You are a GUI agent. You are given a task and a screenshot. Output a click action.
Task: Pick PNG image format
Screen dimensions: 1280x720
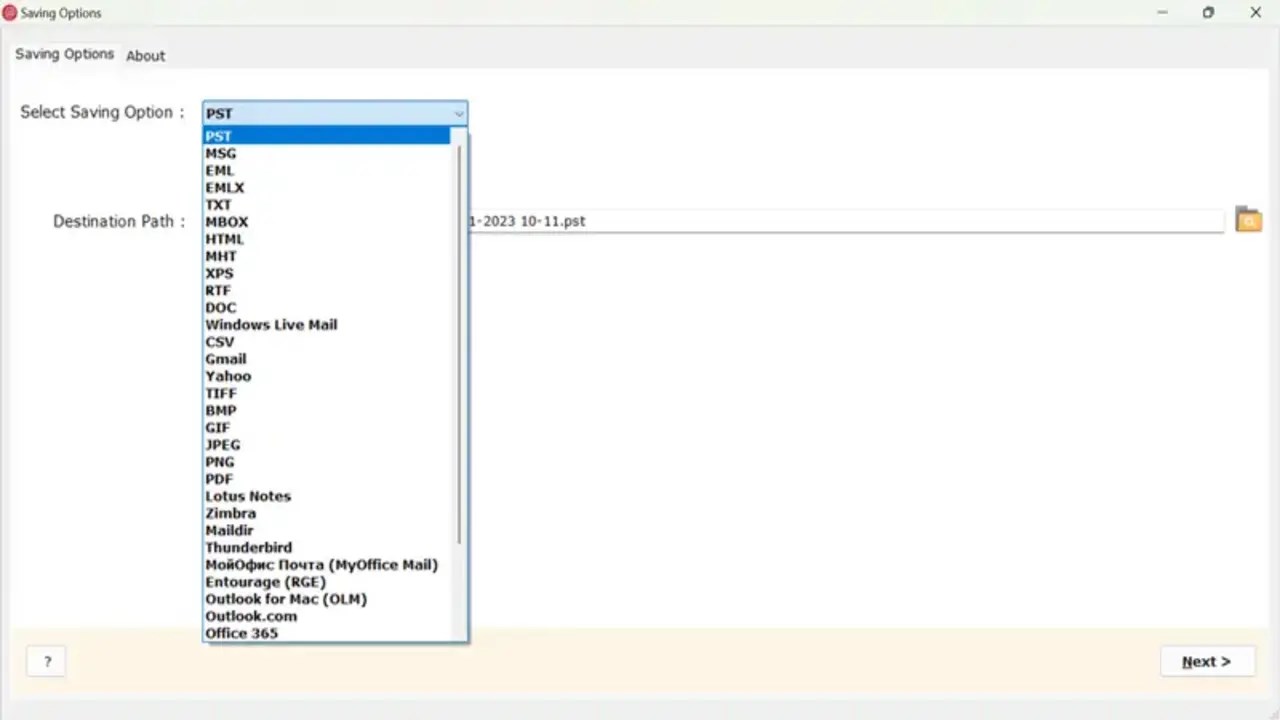click(x=327, y=461)
